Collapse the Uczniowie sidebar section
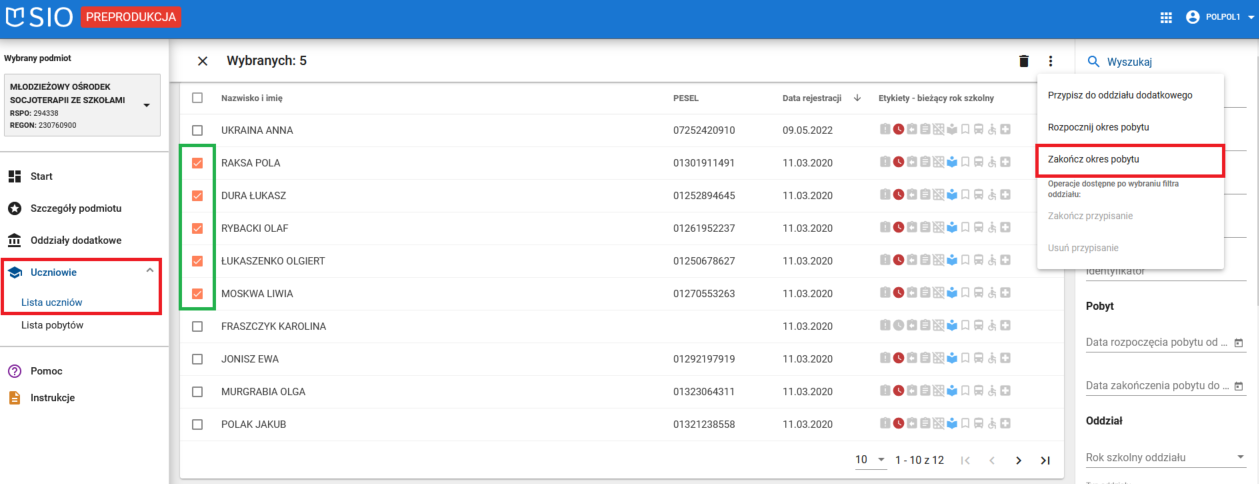Viewport: 1259px width, 484px height. 150,271
